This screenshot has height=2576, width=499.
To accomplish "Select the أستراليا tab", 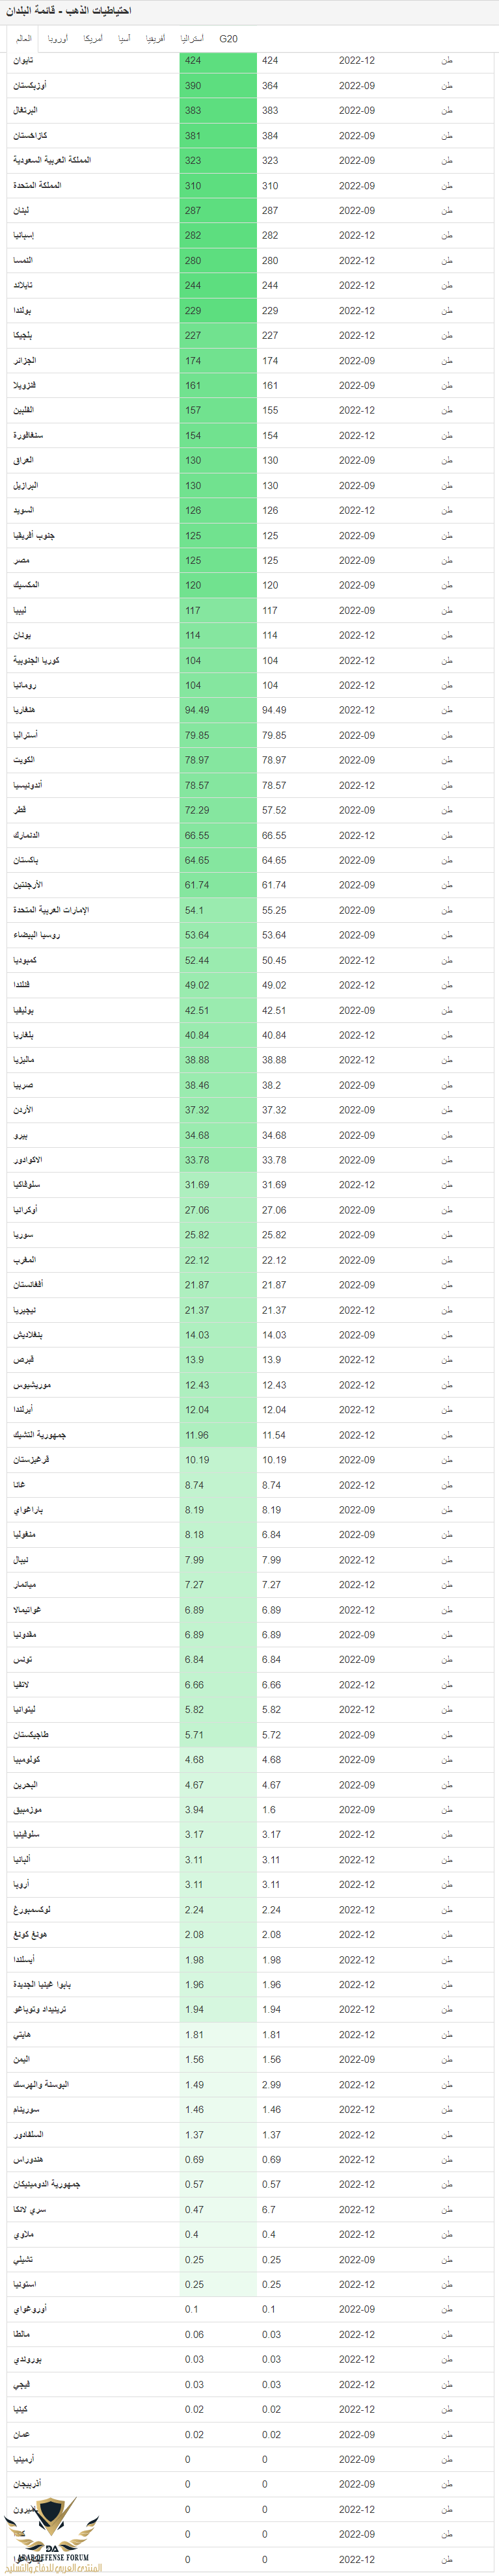I will click(192, 39).
